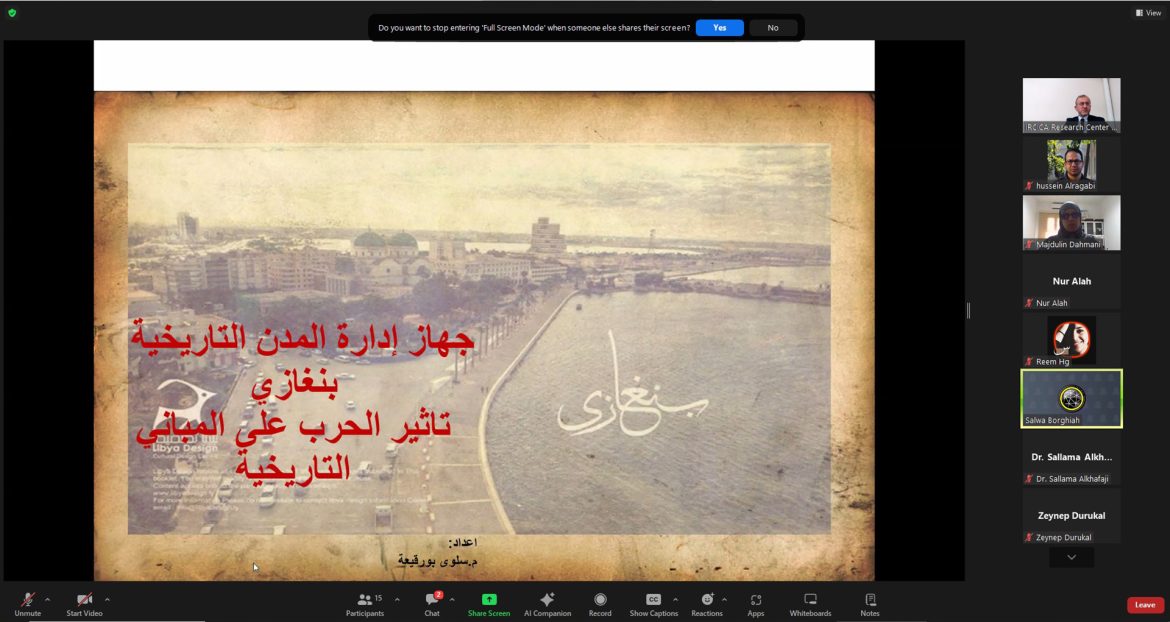Select Salwa Borghiah's video thumbnail
This screenshot has width=1170, height=622.
[x=1071, y=398]
